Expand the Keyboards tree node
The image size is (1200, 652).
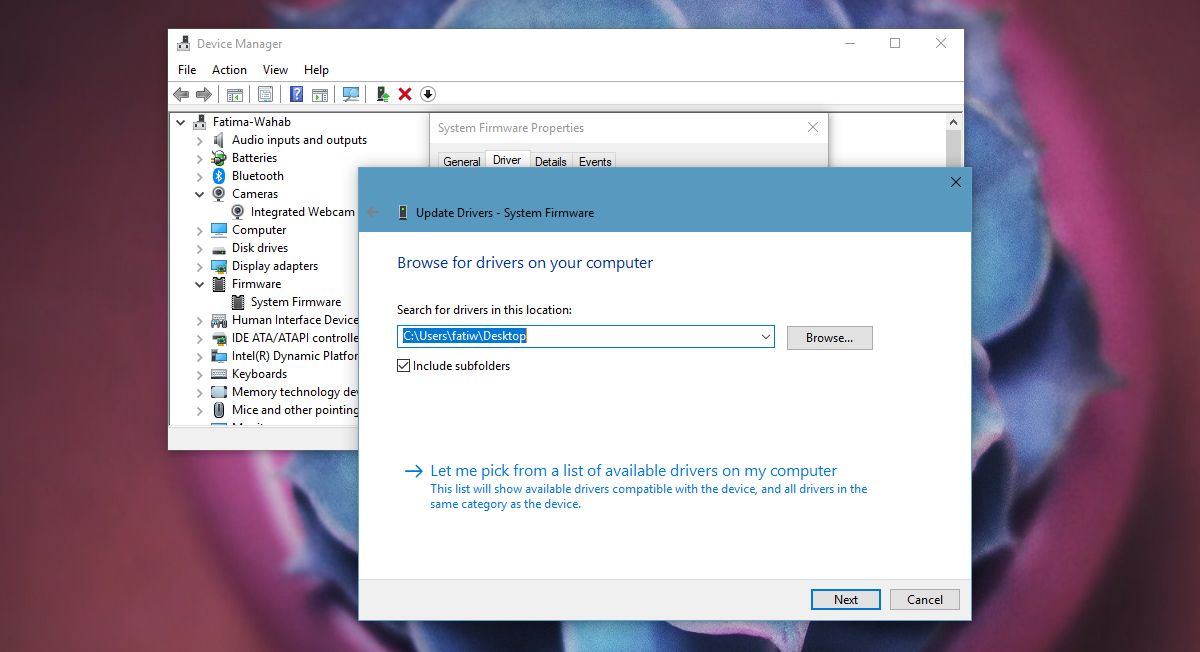click(x=200, y=374)
